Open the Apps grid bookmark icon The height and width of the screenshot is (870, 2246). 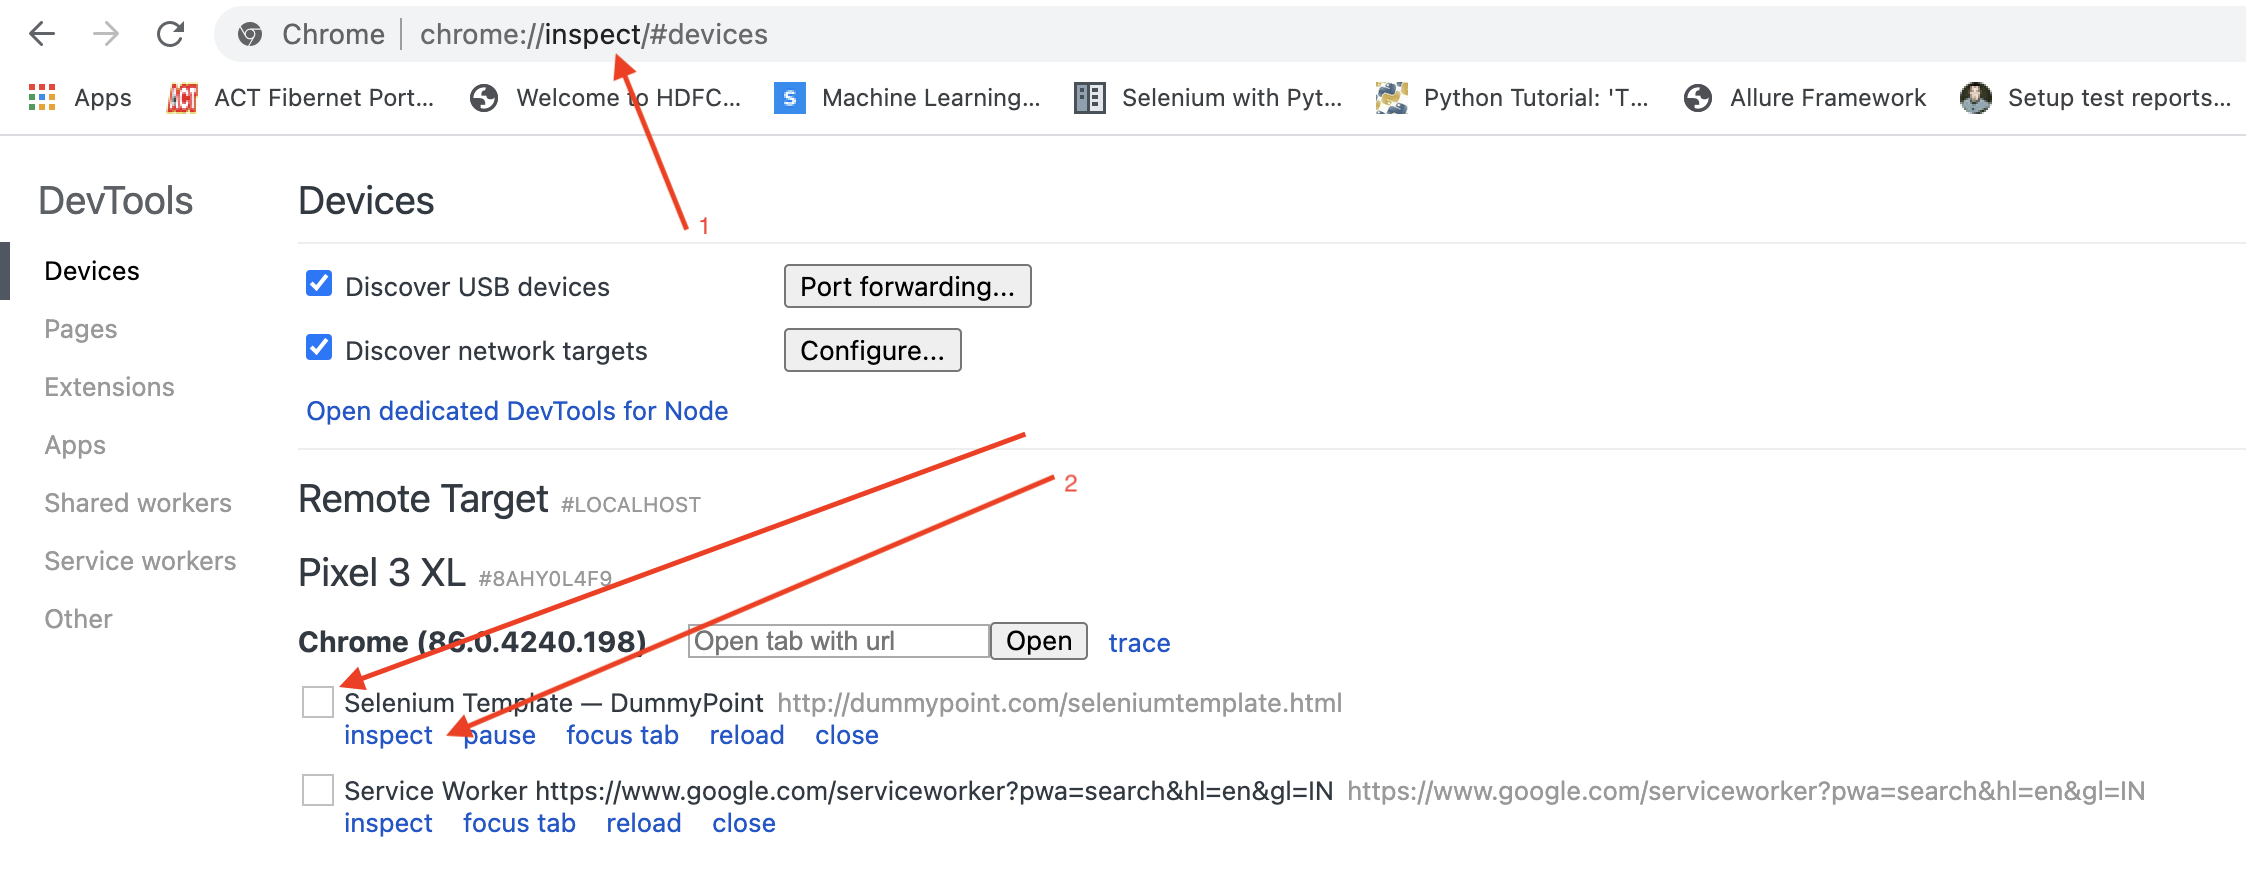click(42, 97)
